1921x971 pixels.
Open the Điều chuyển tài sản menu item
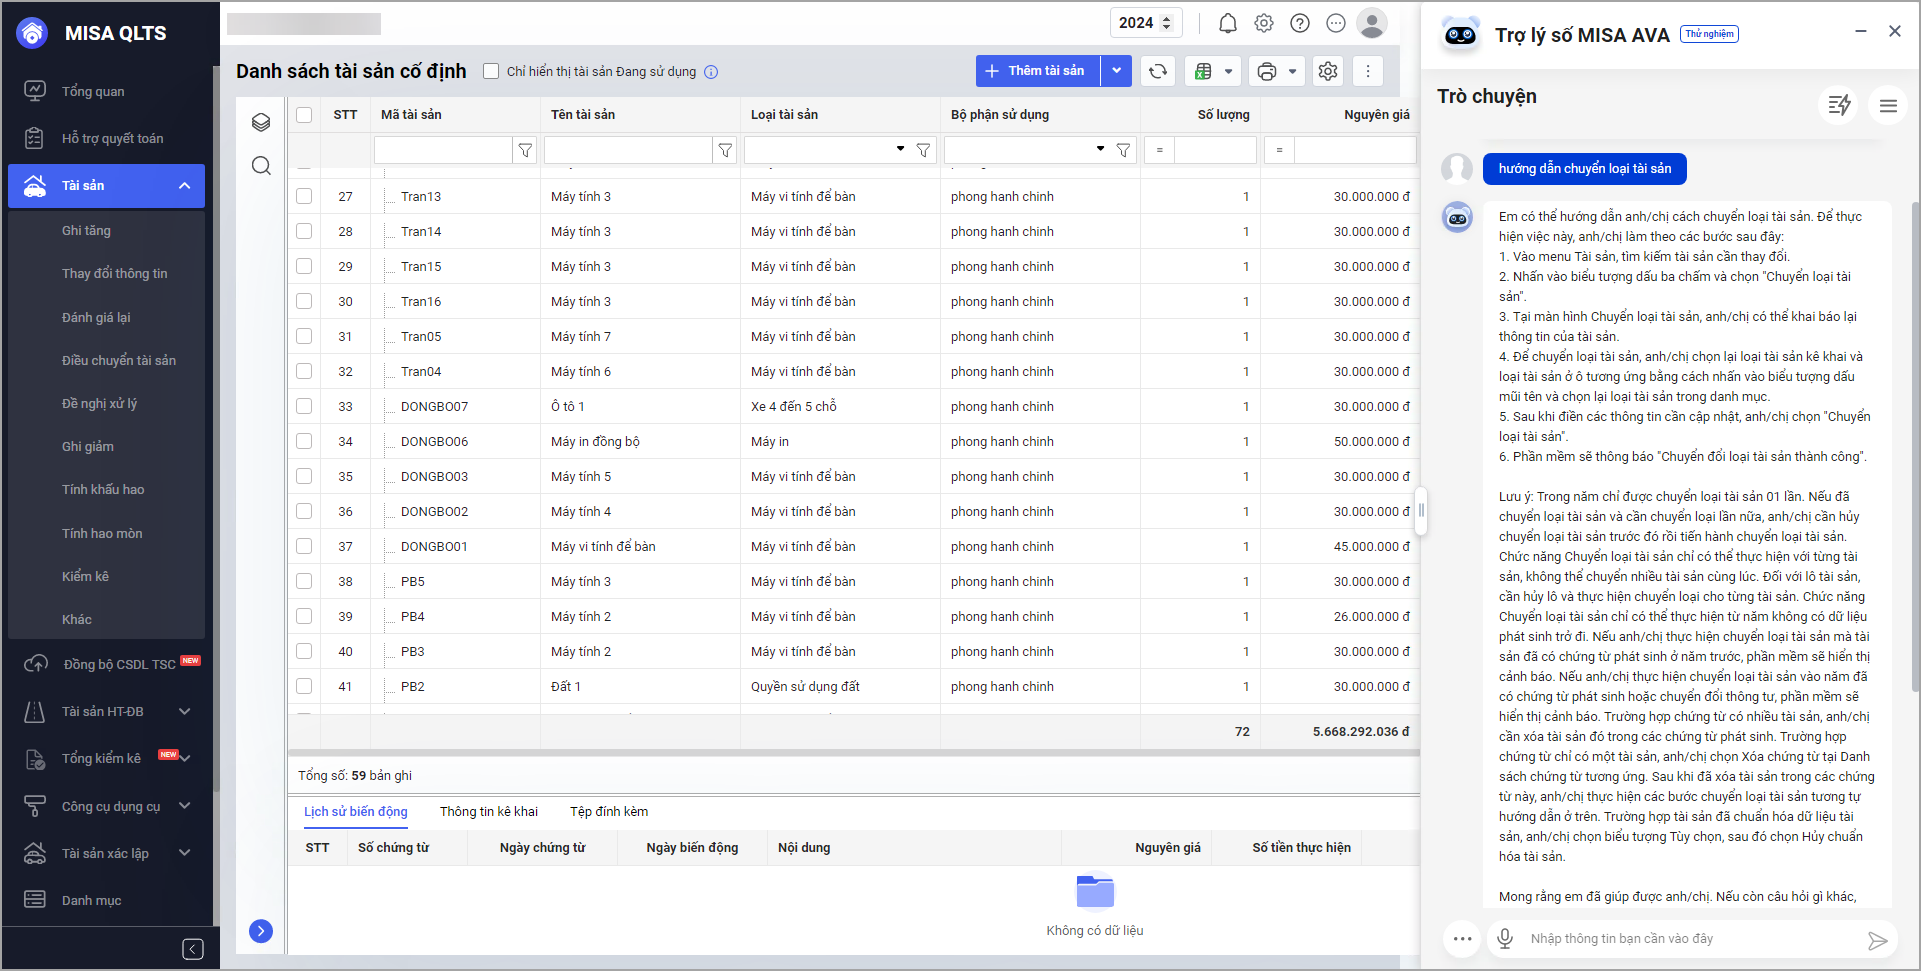pos(119,361)
